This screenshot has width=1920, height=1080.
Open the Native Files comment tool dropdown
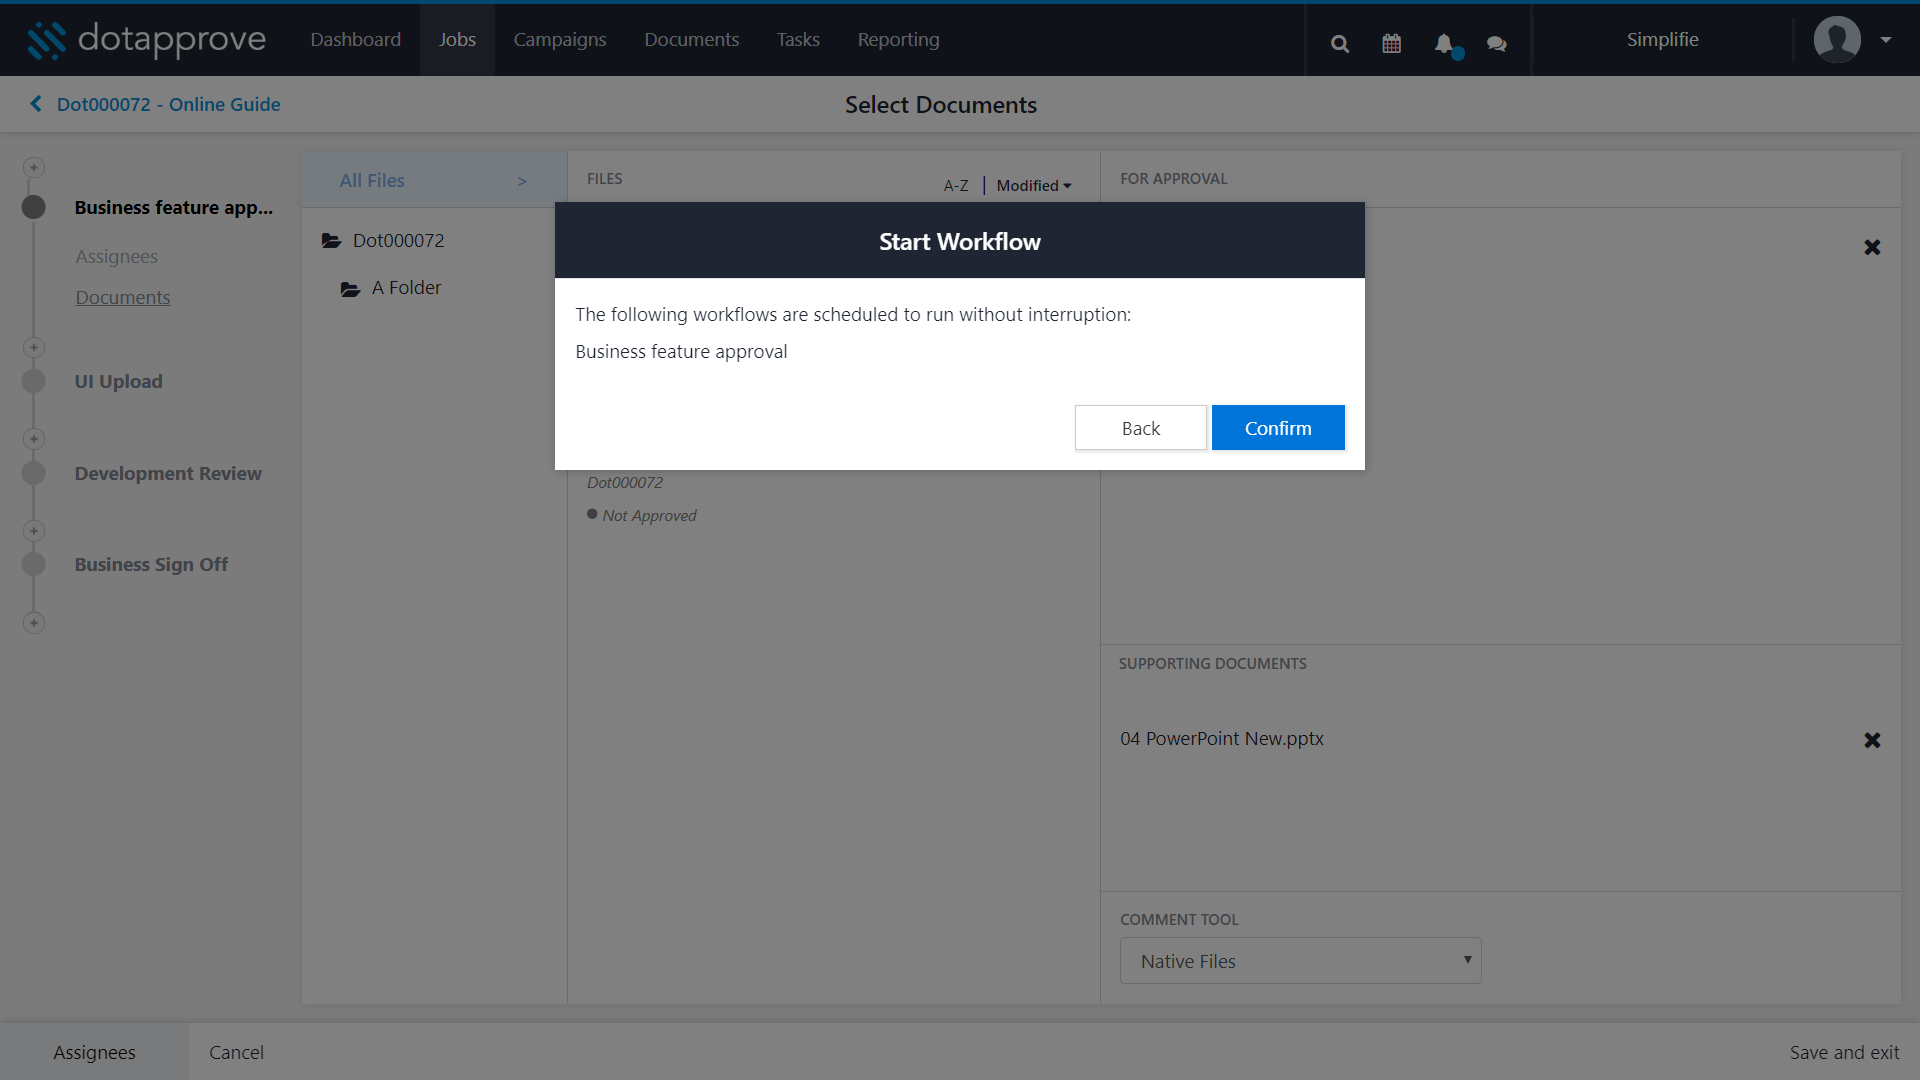coord(1300,961)
